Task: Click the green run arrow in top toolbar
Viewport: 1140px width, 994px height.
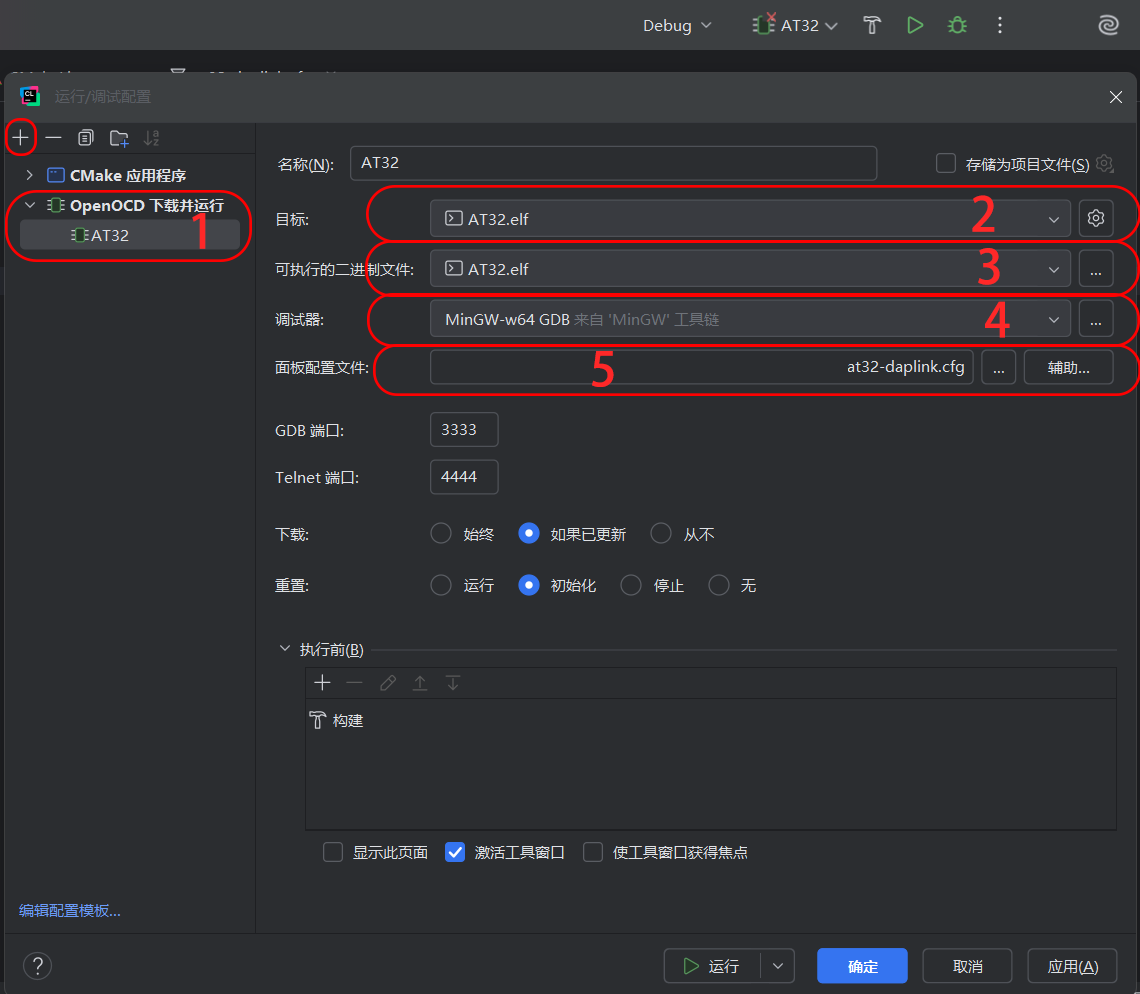Action: point(914,26)
